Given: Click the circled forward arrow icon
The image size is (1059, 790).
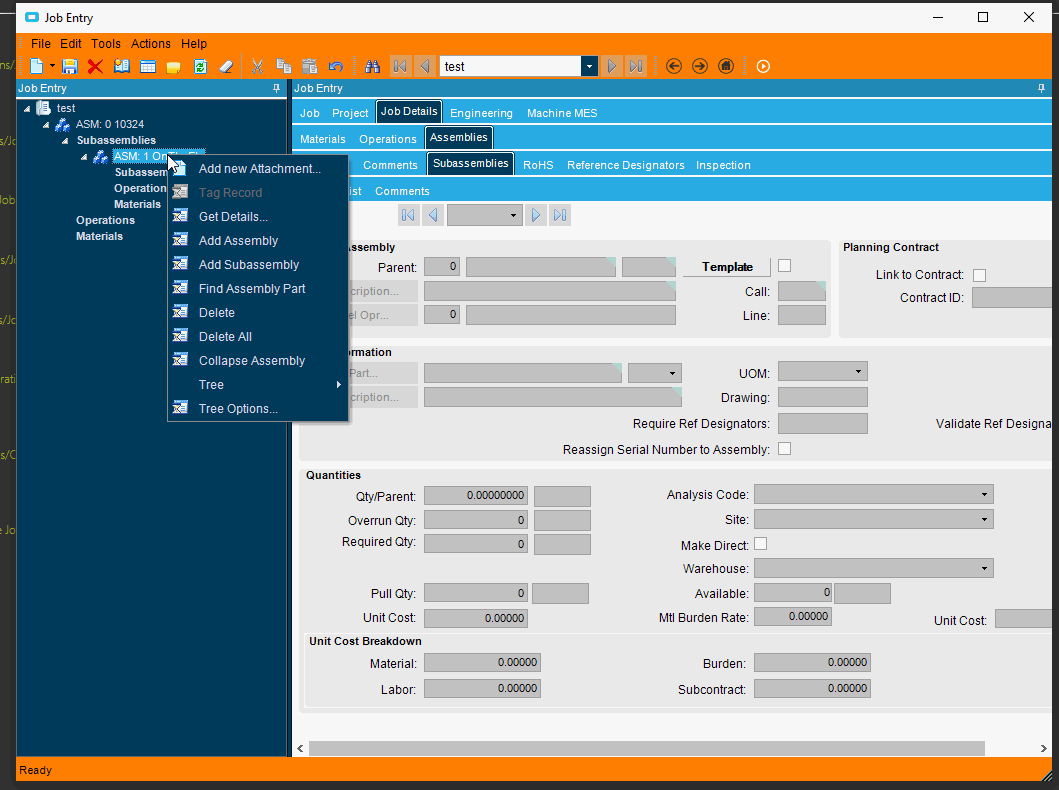Looking at the screenshot, I should coord(700,66).
